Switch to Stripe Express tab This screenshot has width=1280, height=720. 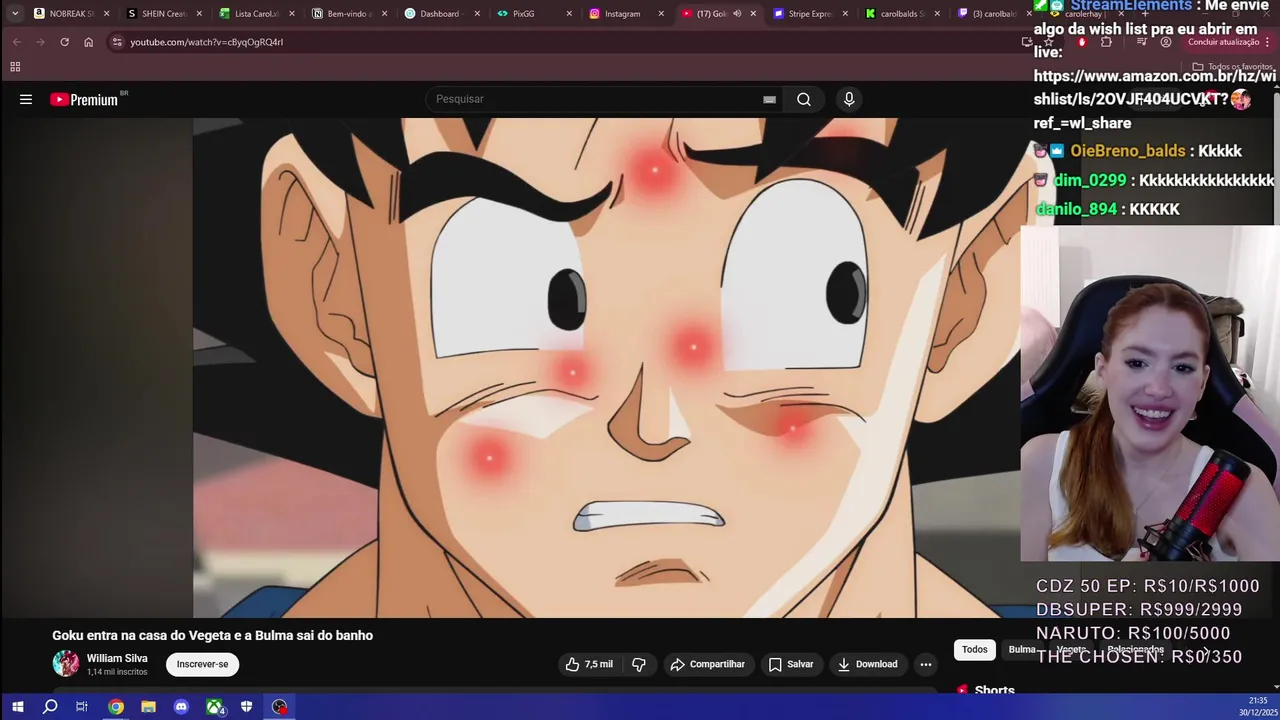click(x=808, y=14)
